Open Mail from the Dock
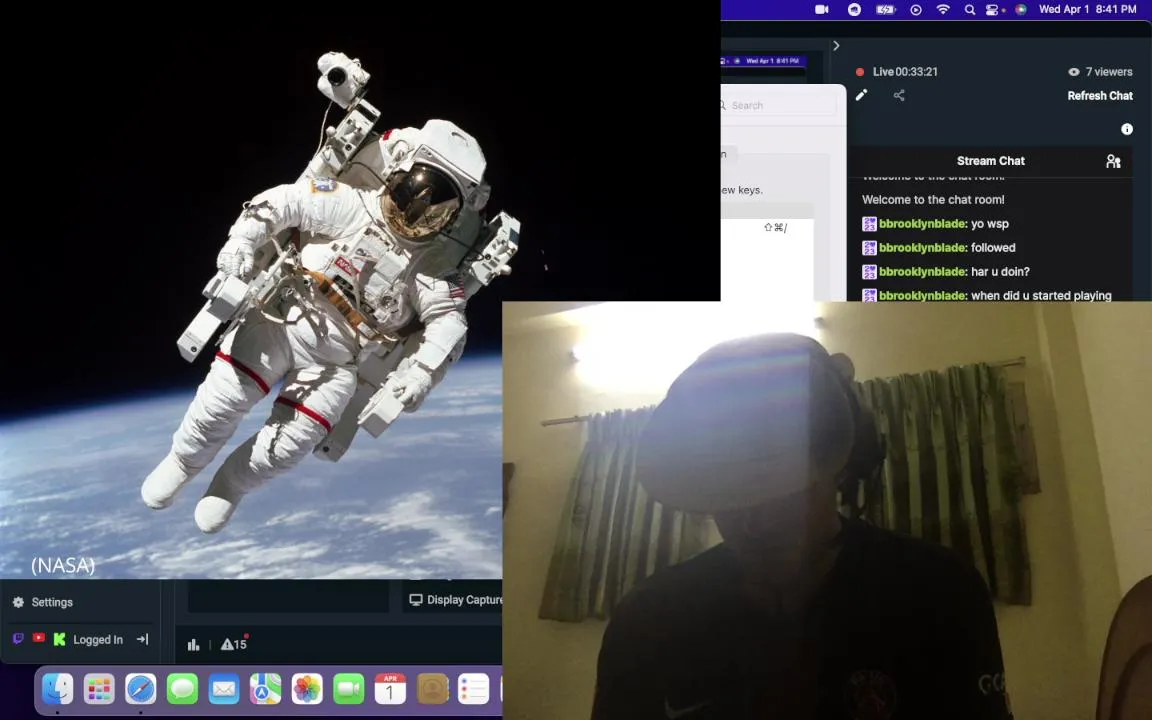Image resolution: width=1152 pixels, height=720 pixels. click(x=223, y=689)
